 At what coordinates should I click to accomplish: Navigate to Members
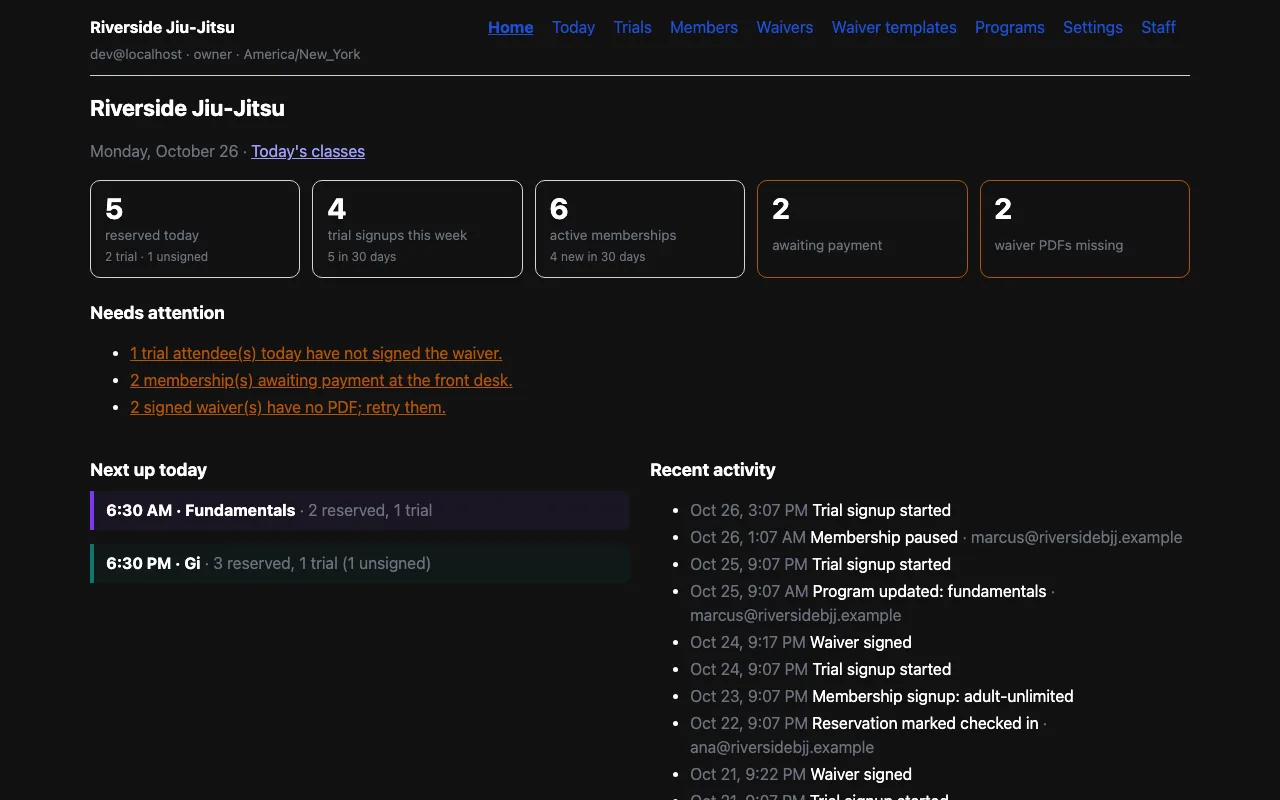(704, 27)
